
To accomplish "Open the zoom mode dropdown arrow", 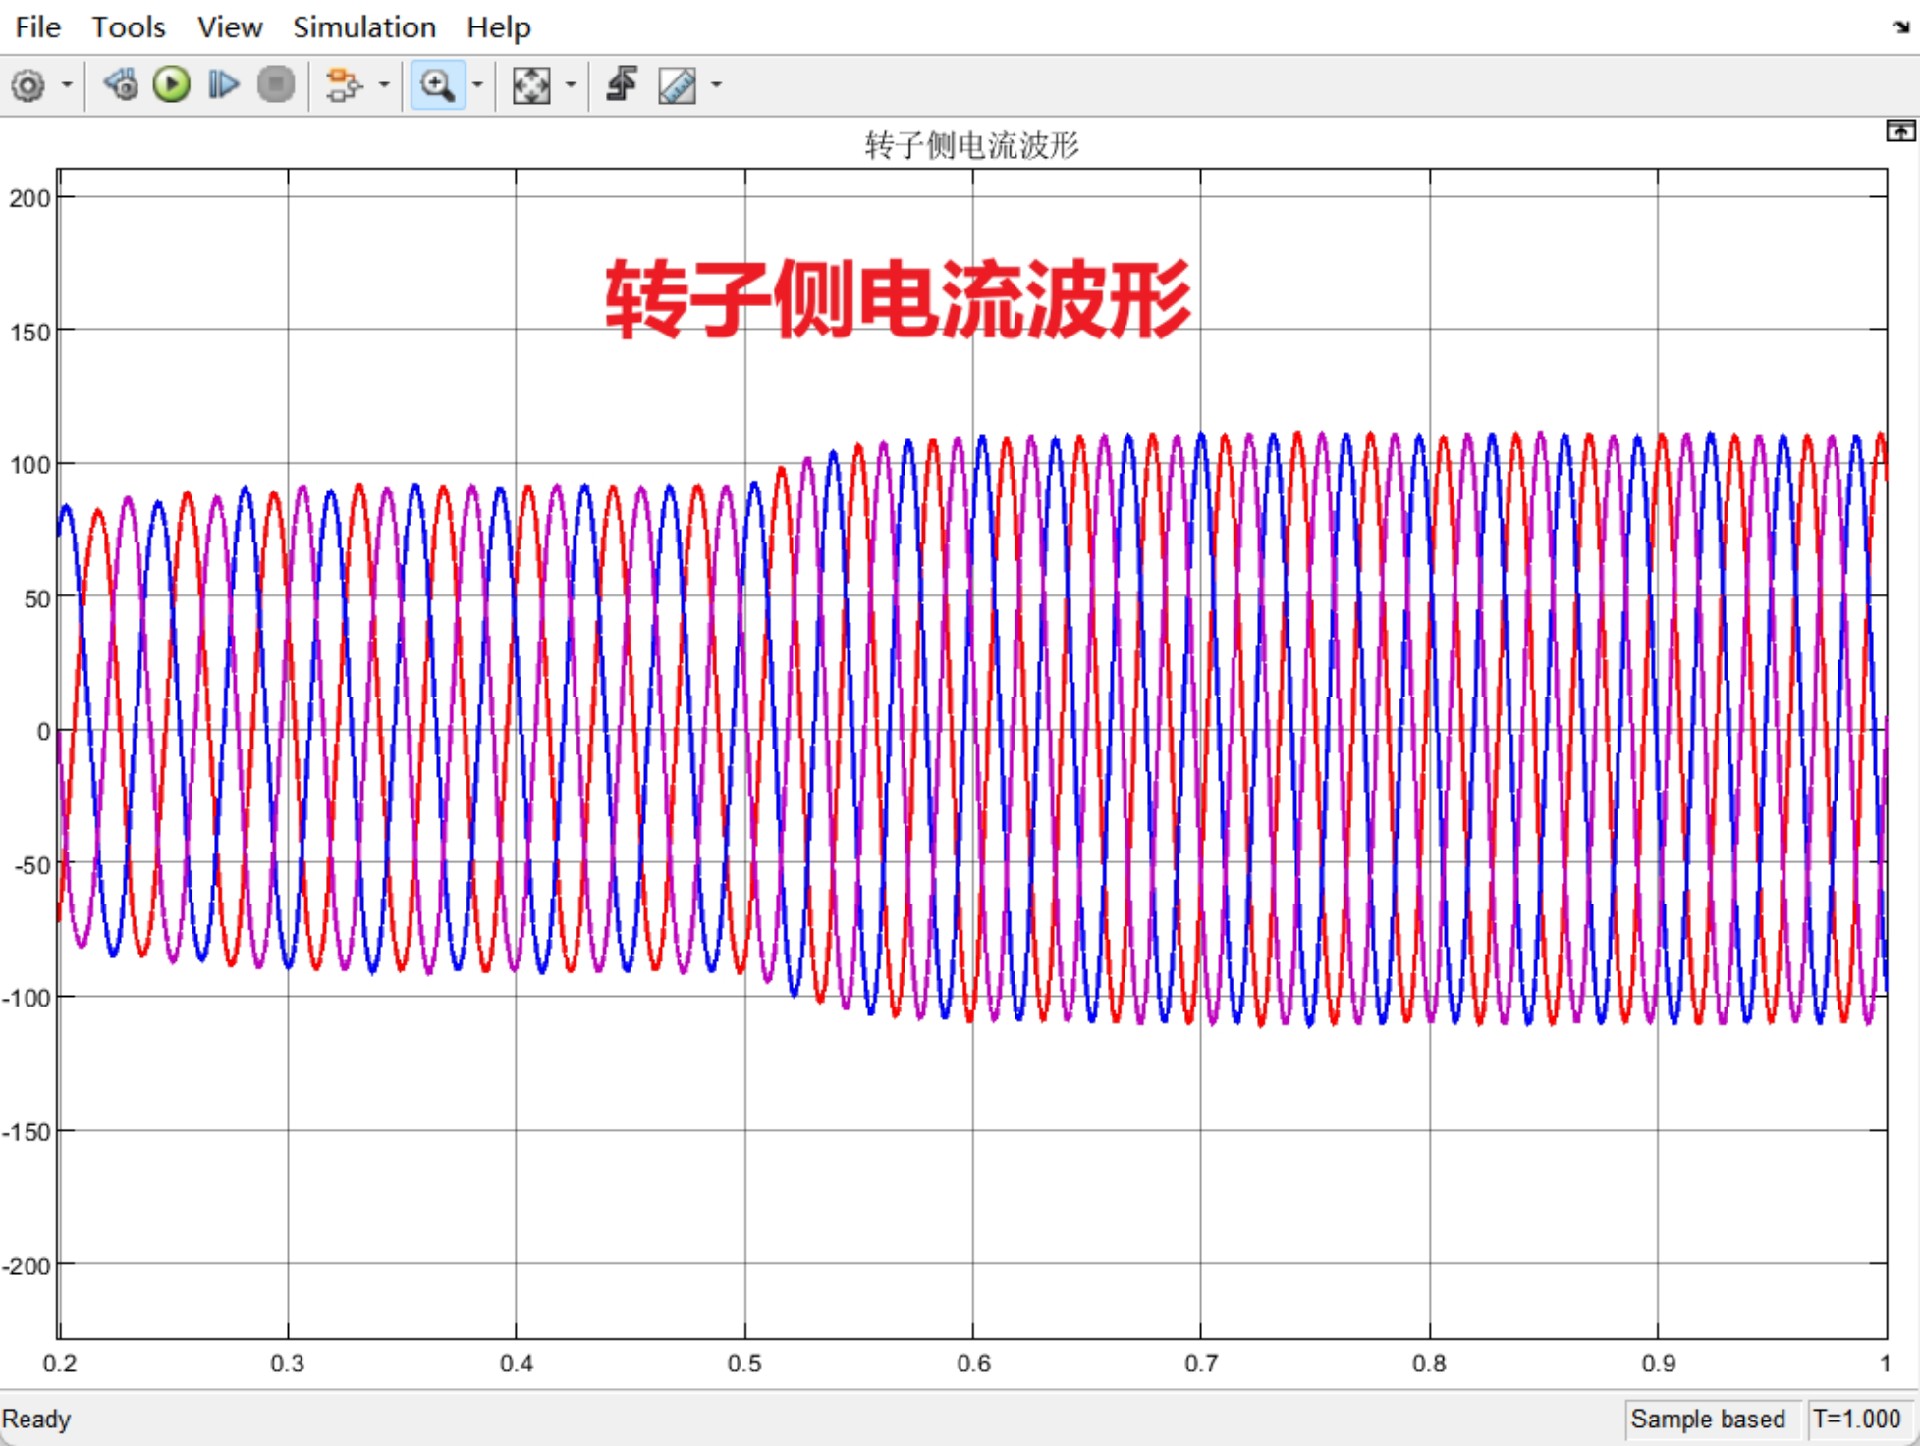I will 477,85.
